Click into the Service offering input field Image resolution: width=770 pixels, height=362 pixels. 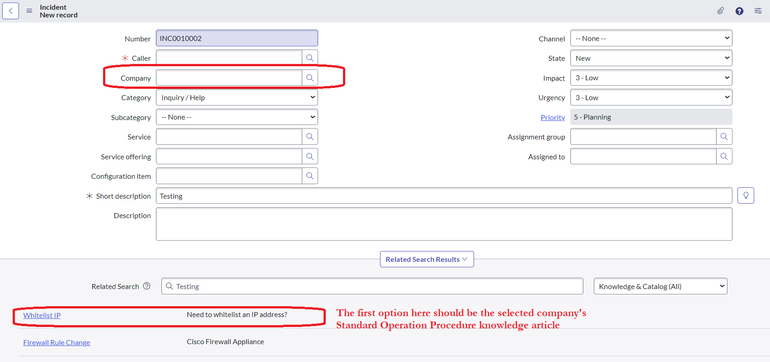pyautogui.click(x=229, y=156)
